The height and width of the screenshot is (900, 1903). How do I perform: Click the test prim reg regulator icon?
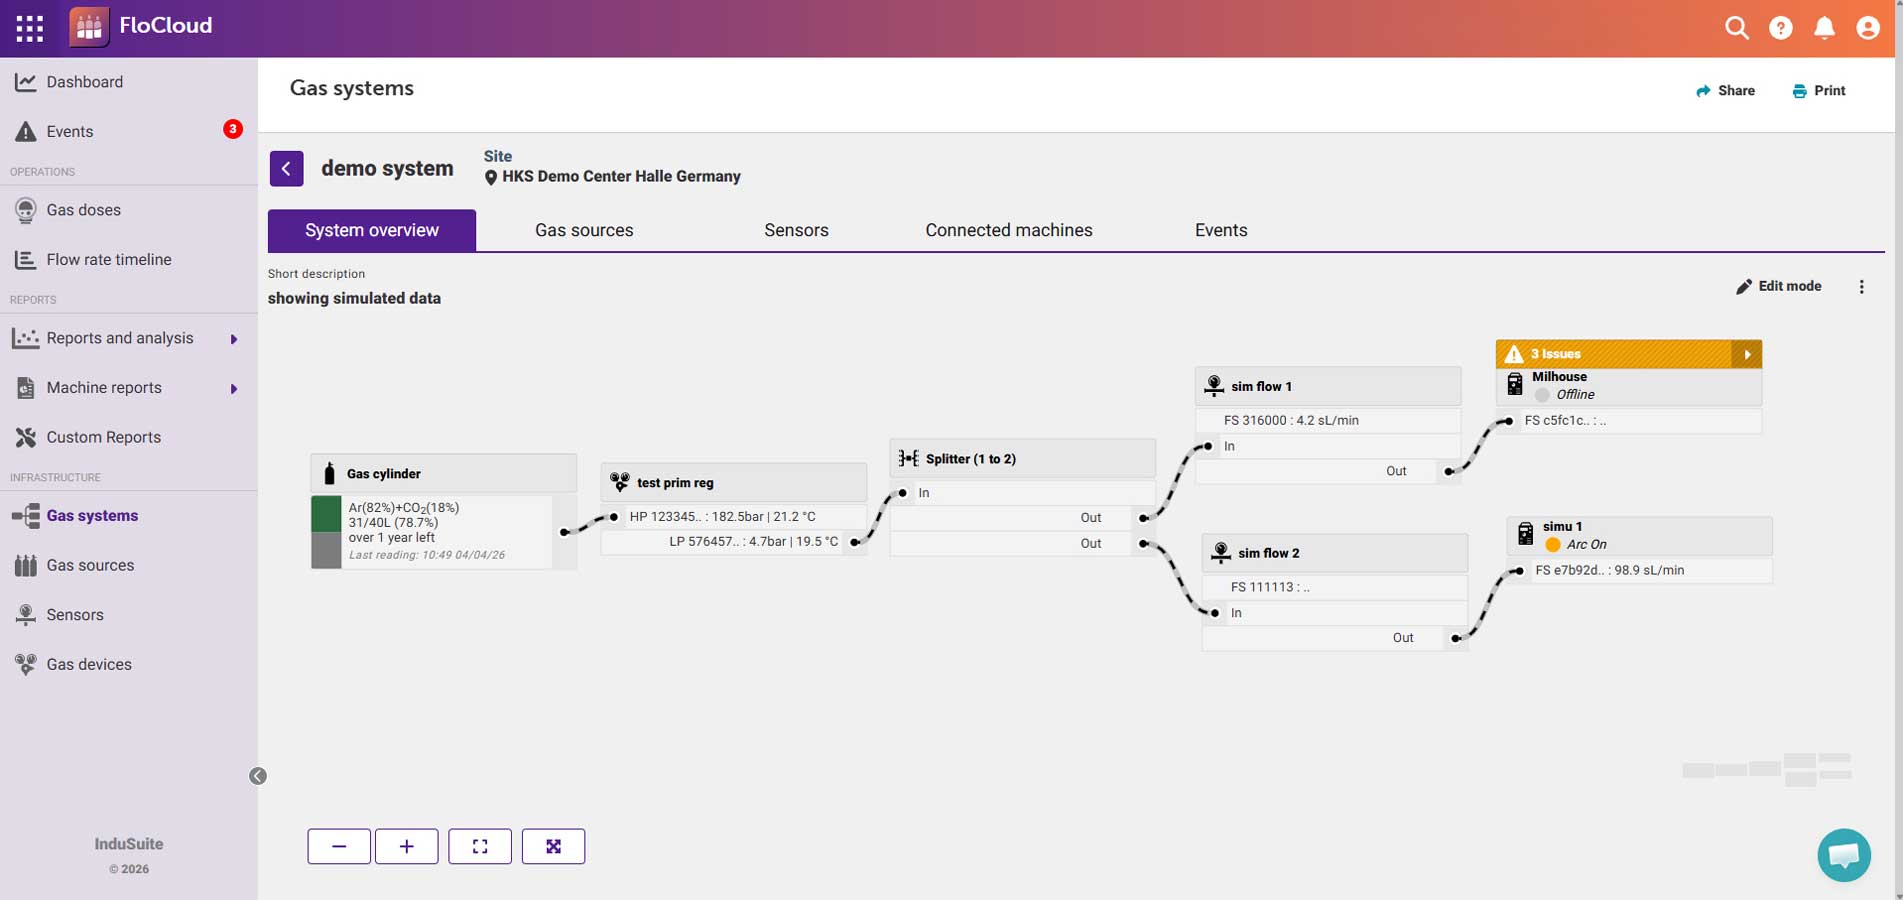point(620,482)
